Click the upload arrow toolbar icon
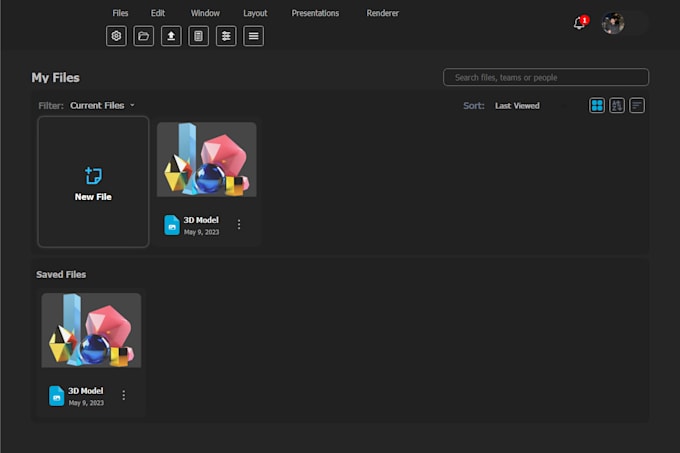This screenshot has width=680, height=453. click(x=171, y=36)
